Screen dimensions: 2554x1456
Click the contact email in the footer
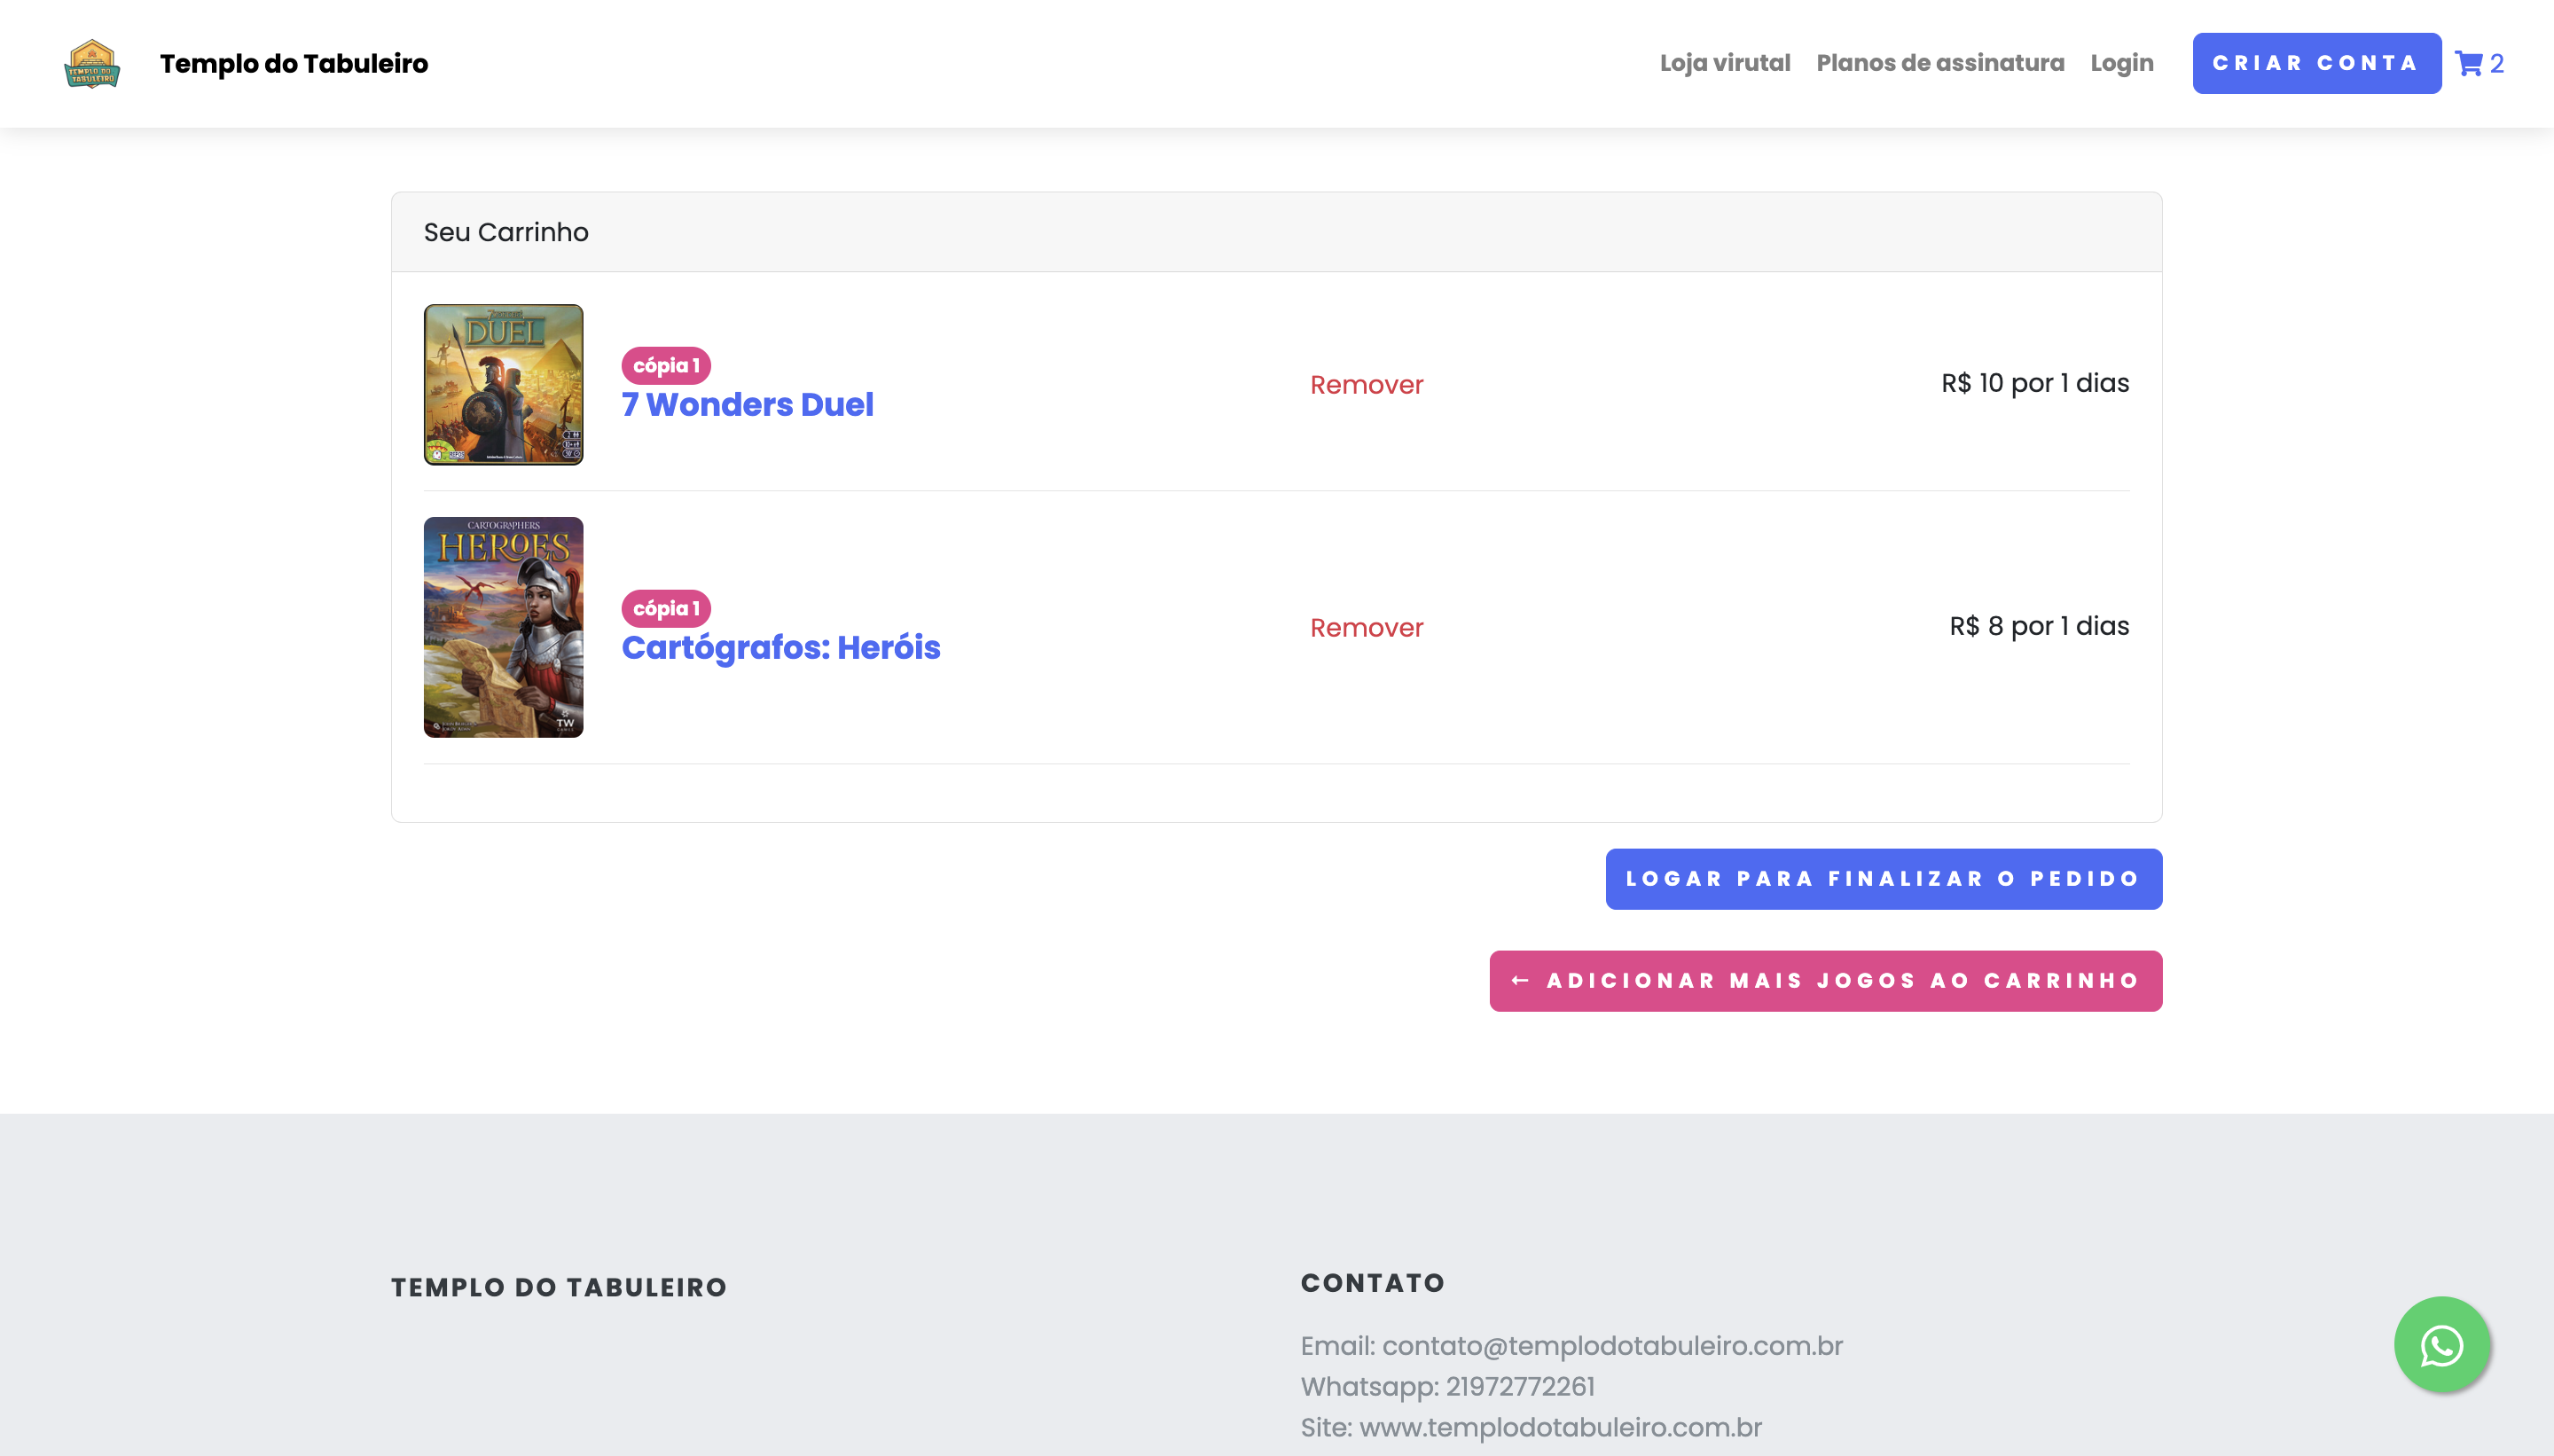pyautogui.click(x=1612, y=1346)
